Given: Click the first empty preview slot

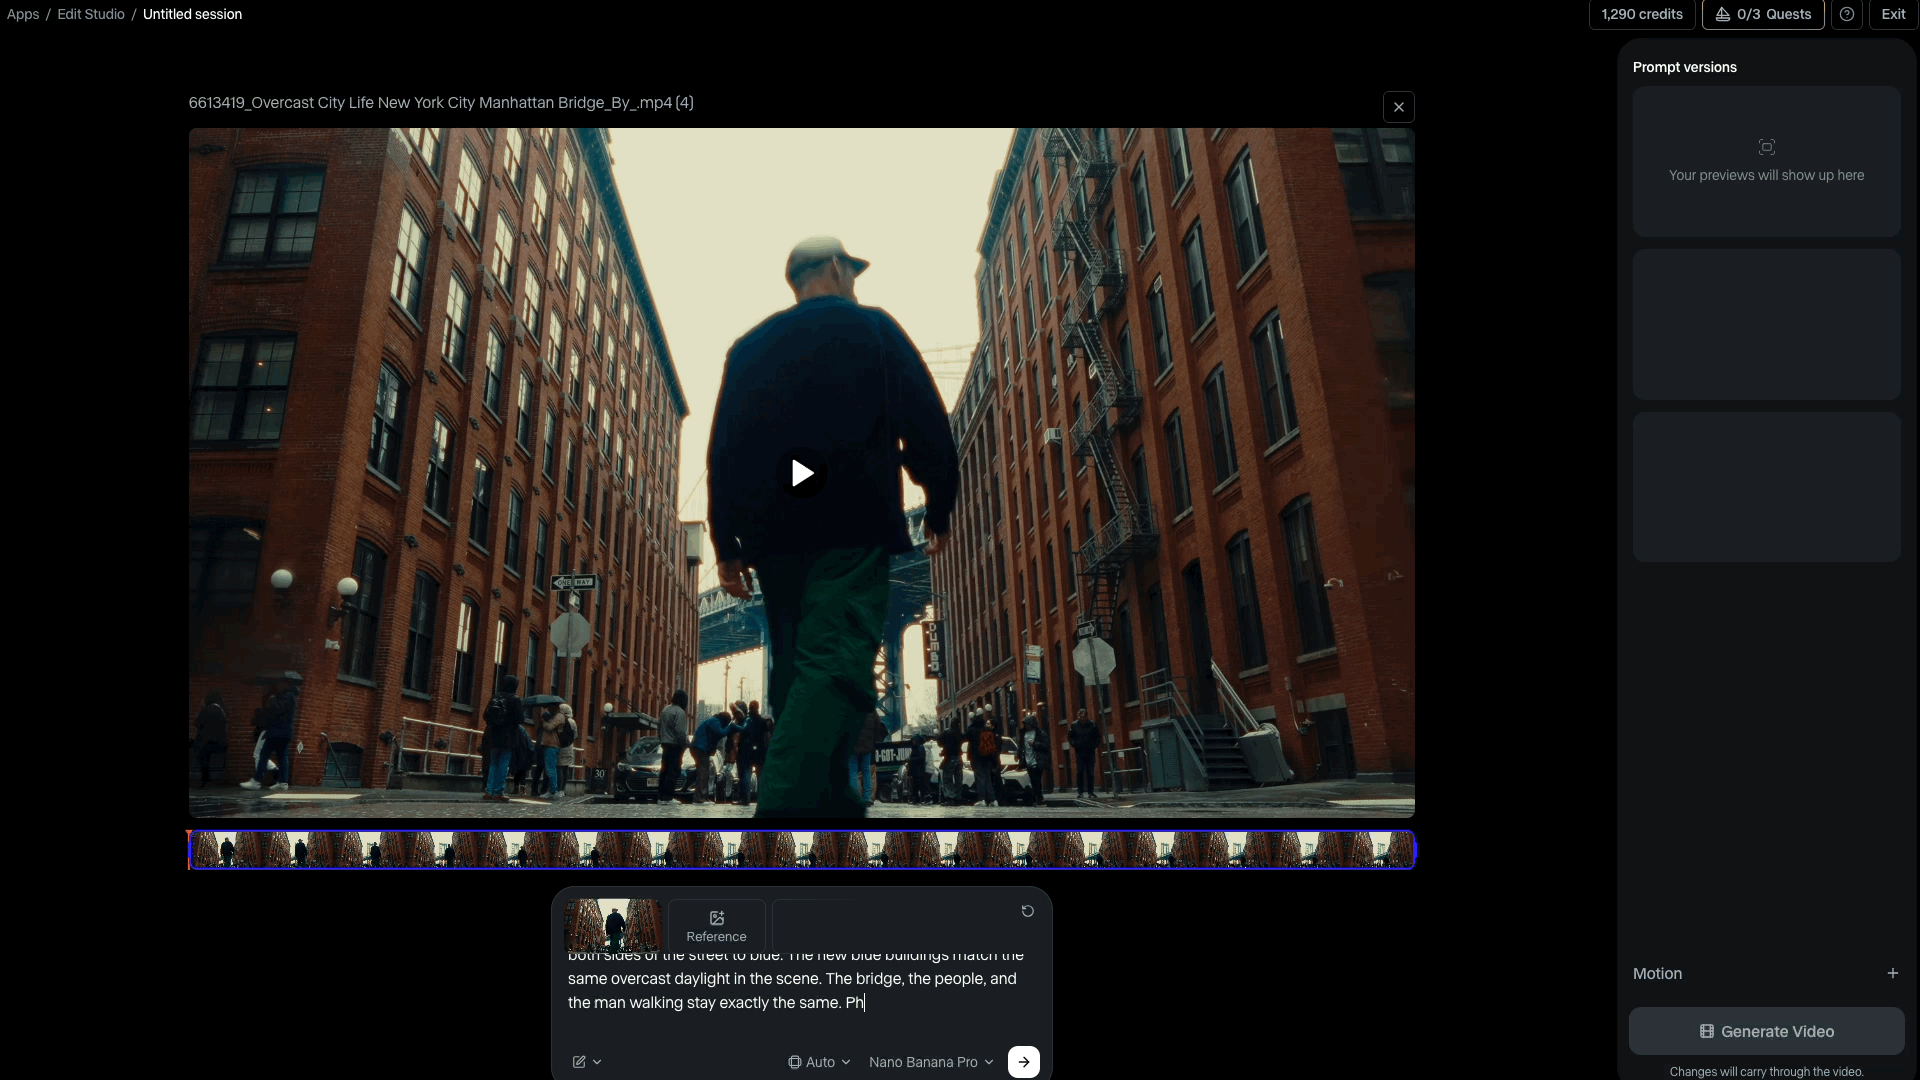Looking at the screenshot, I should click(x=1766, y=161).
